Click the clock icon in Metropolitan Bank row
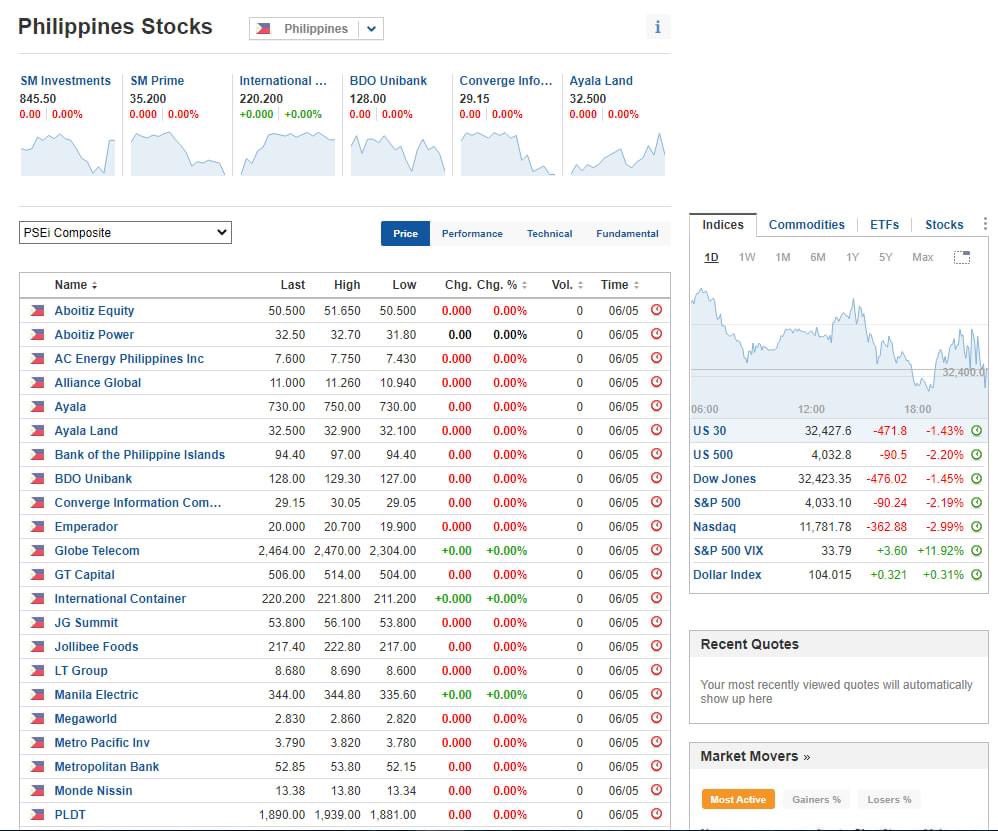998x831 pixels. click(x=656, y=766)
